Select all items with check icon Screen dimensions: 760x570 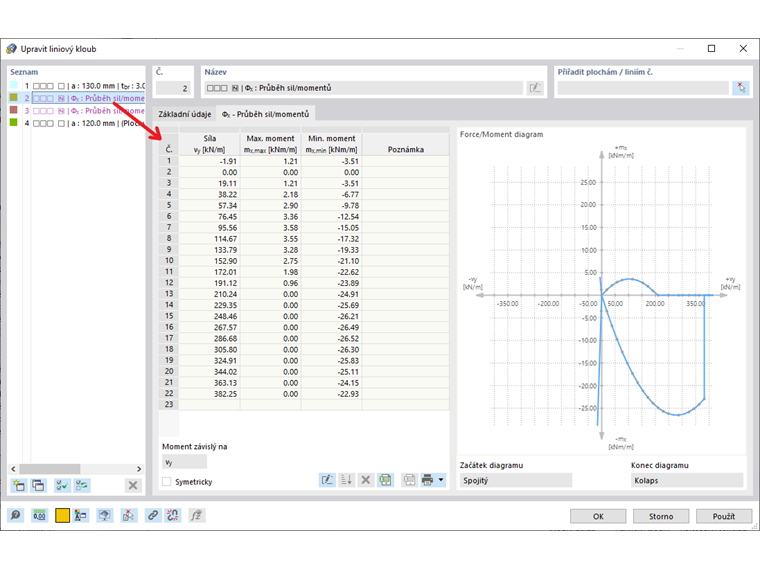click(x=62, y=485)
